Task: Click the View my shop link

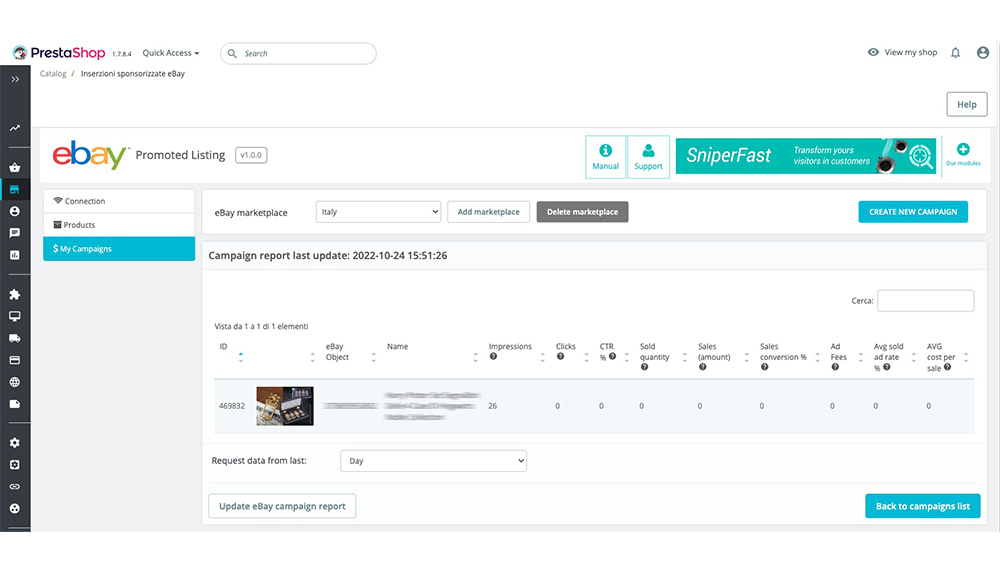Action: coord(903,52)
